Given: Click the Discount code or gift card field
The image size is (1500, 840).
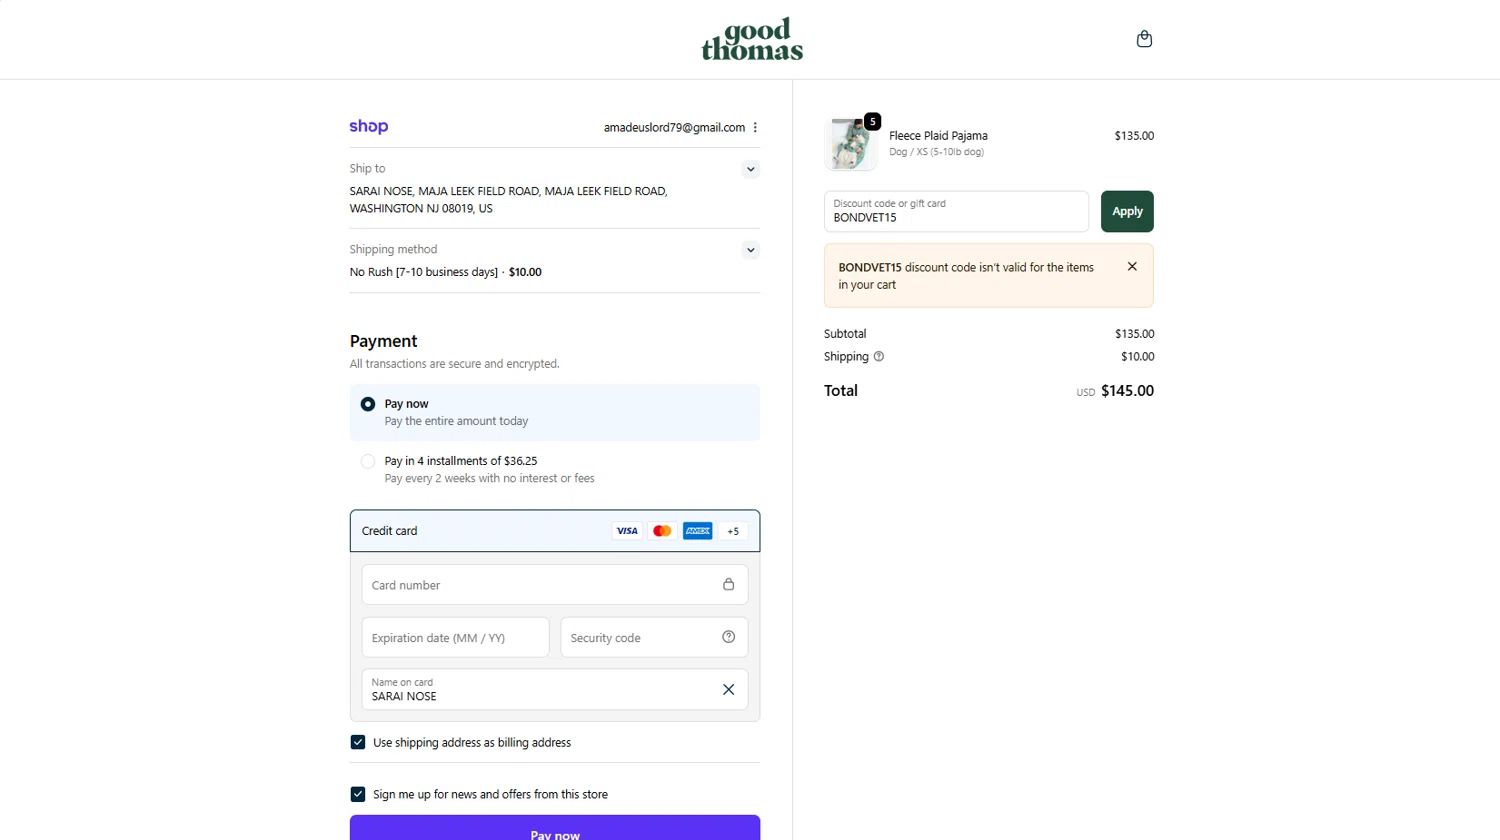Looking at the screenshot, I should click(956, 211).
